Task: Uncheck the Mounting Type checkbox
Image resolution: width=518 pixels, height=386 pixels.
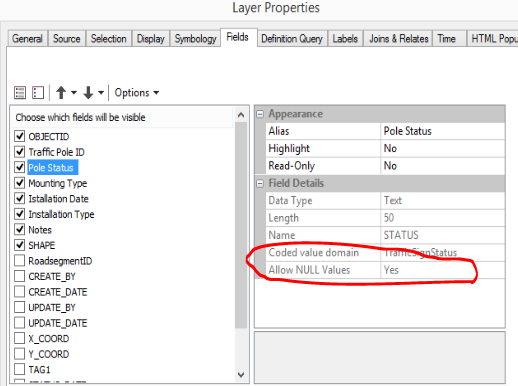Action: [20, 183]
